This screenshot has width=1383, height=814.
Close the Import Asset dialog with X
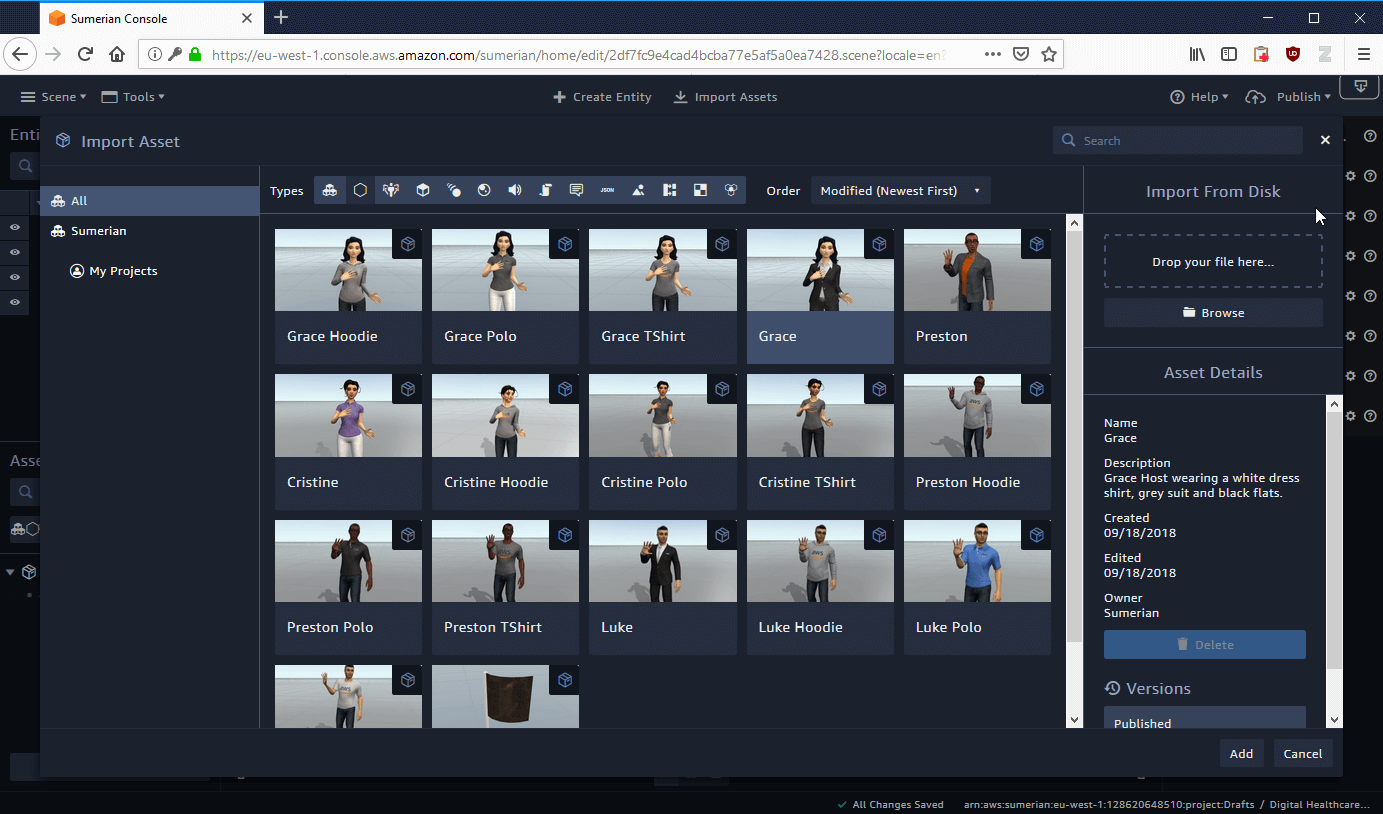point(1325,140)
